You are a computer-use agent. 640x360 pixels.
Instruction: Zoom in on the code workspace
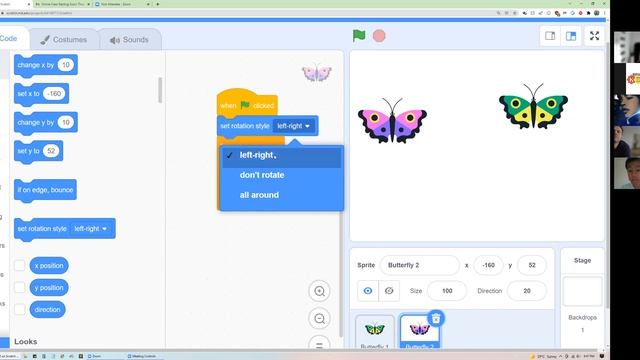[319, 291]
